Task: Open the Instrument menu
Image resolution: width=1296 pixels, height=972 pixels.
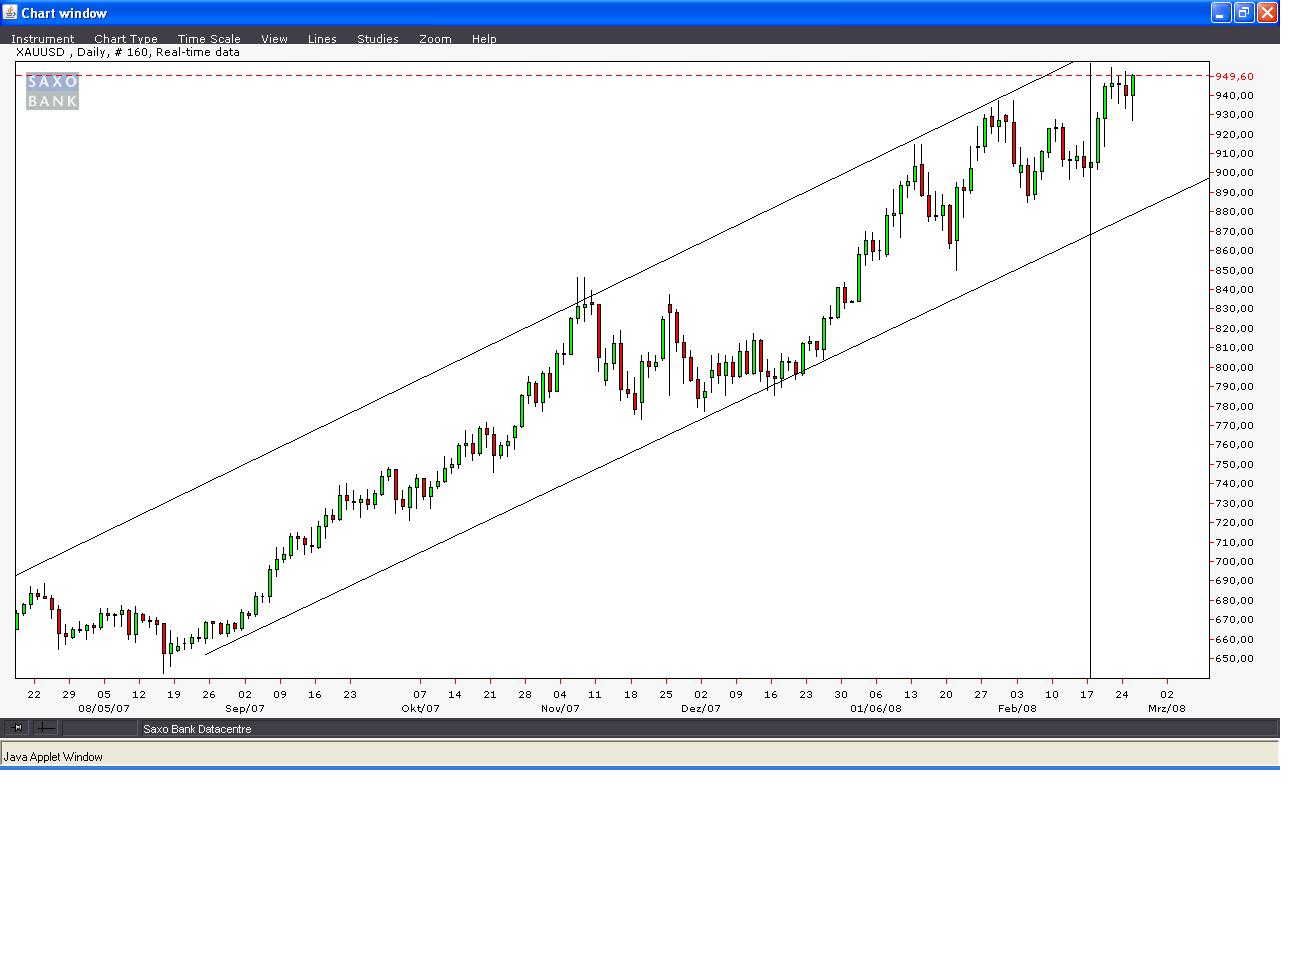Action: [42, 39]
